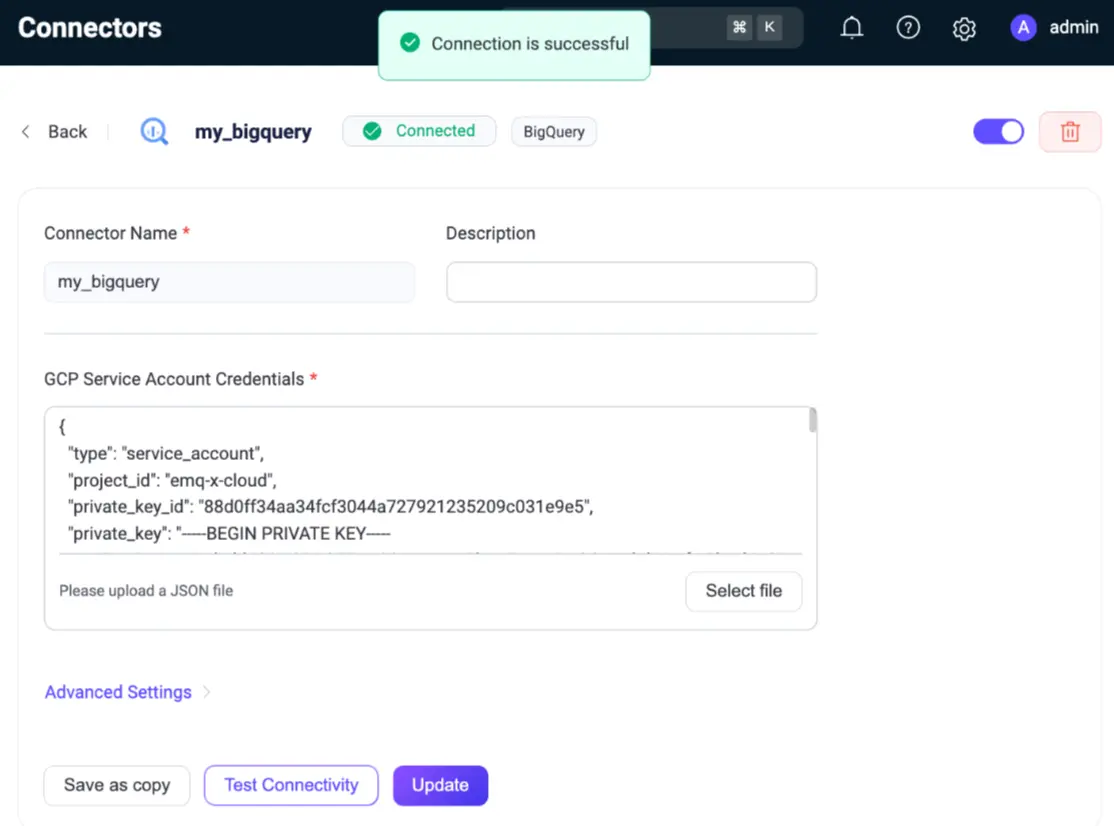Click into the Description input field
This screenshot has width=1114, height=826.
631,282
